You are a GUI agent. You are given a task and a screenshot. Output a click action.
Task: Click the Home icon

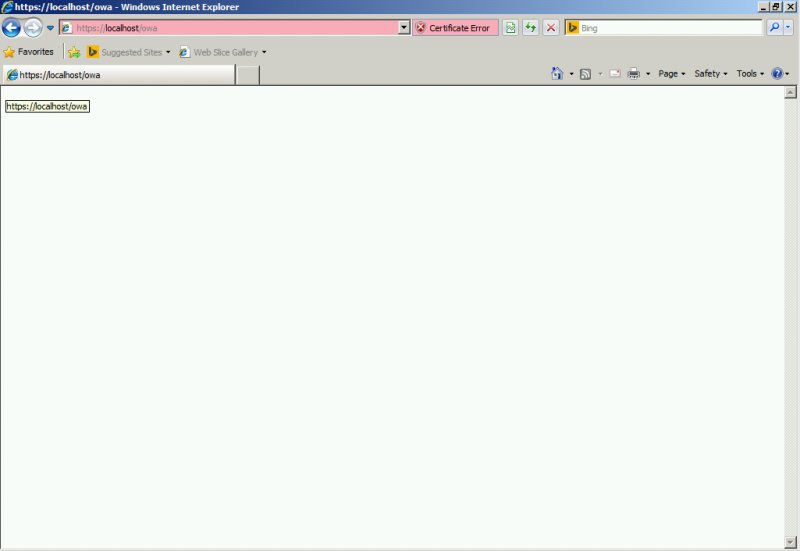(557, 73)
